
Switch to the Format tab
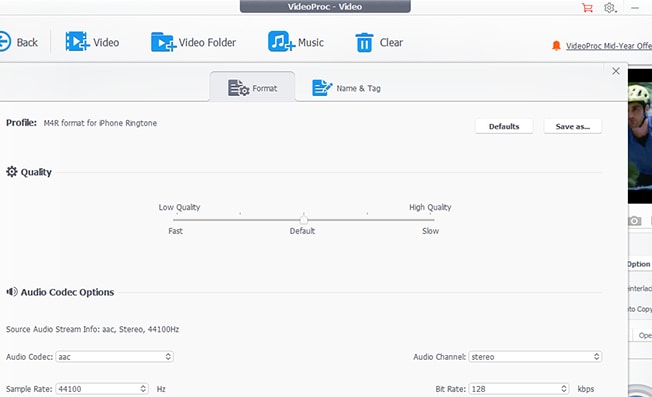(253, 87)
